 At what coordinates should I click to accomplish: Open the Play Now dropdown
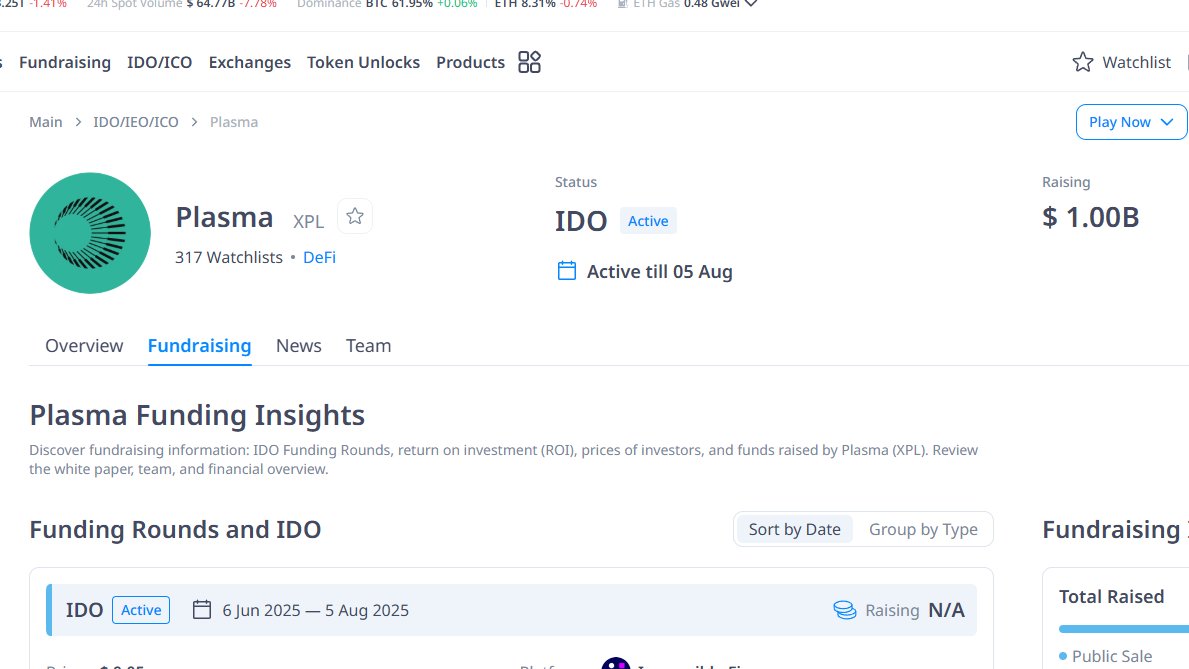1131,122
